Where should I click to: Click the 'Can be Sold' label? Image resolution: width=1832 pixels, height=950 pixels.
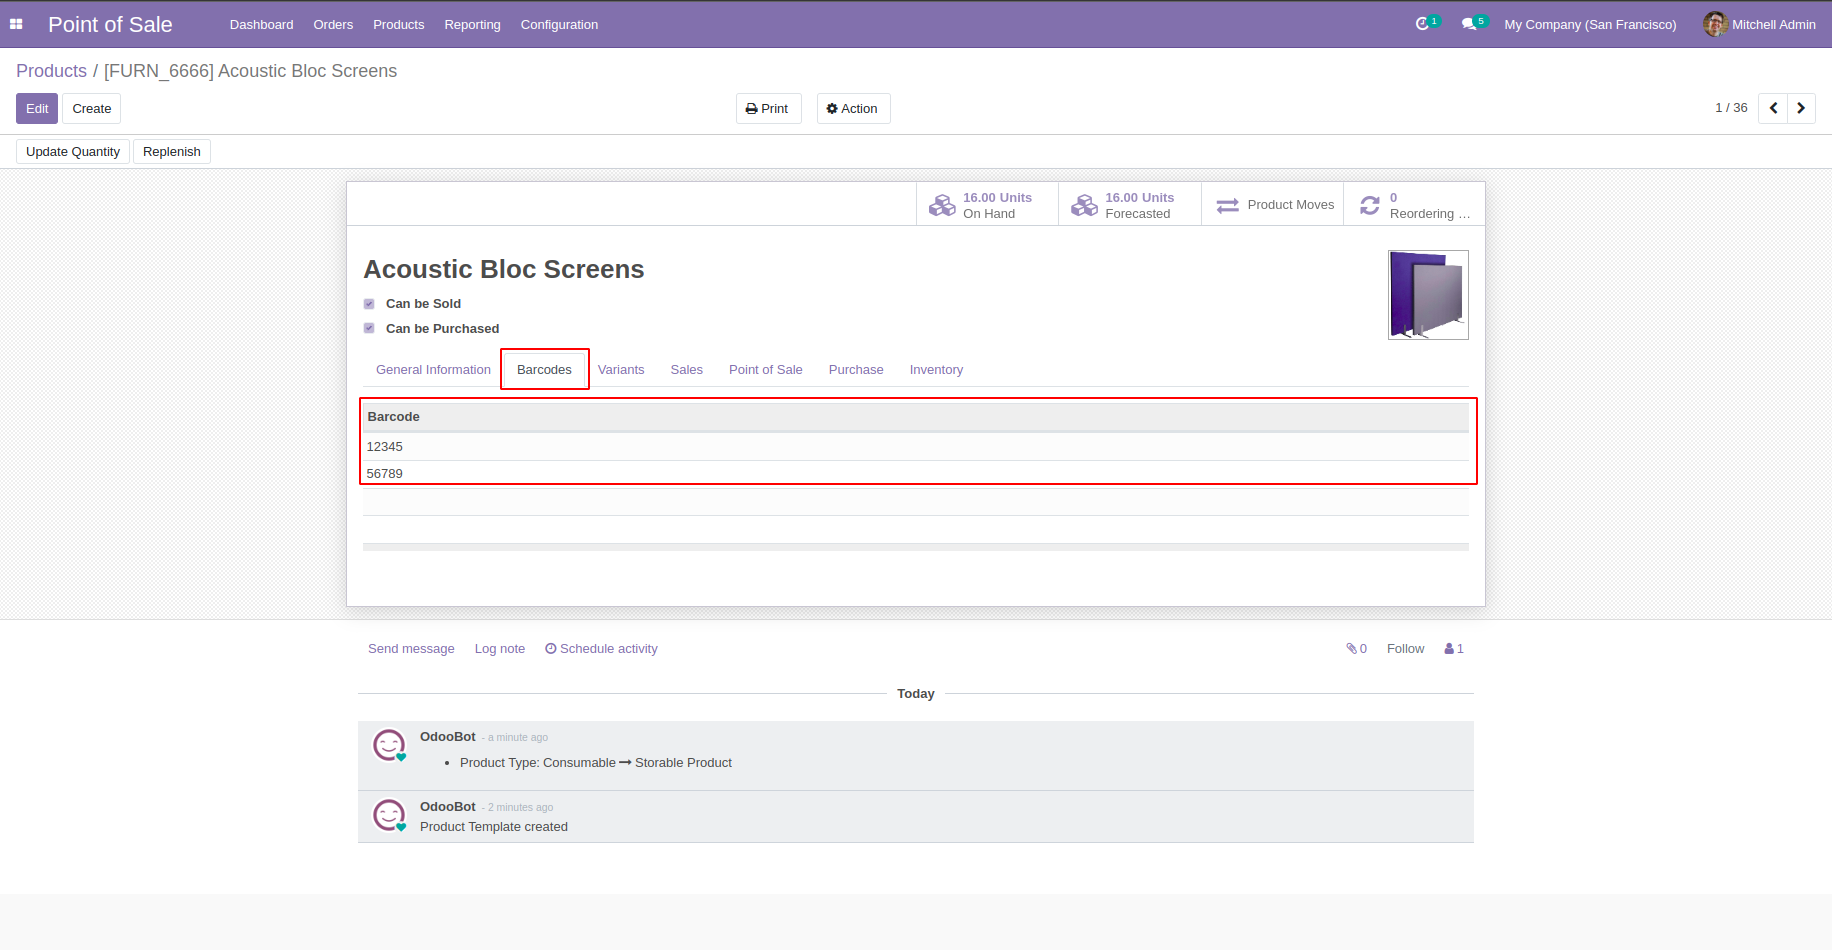pos(423,304)
